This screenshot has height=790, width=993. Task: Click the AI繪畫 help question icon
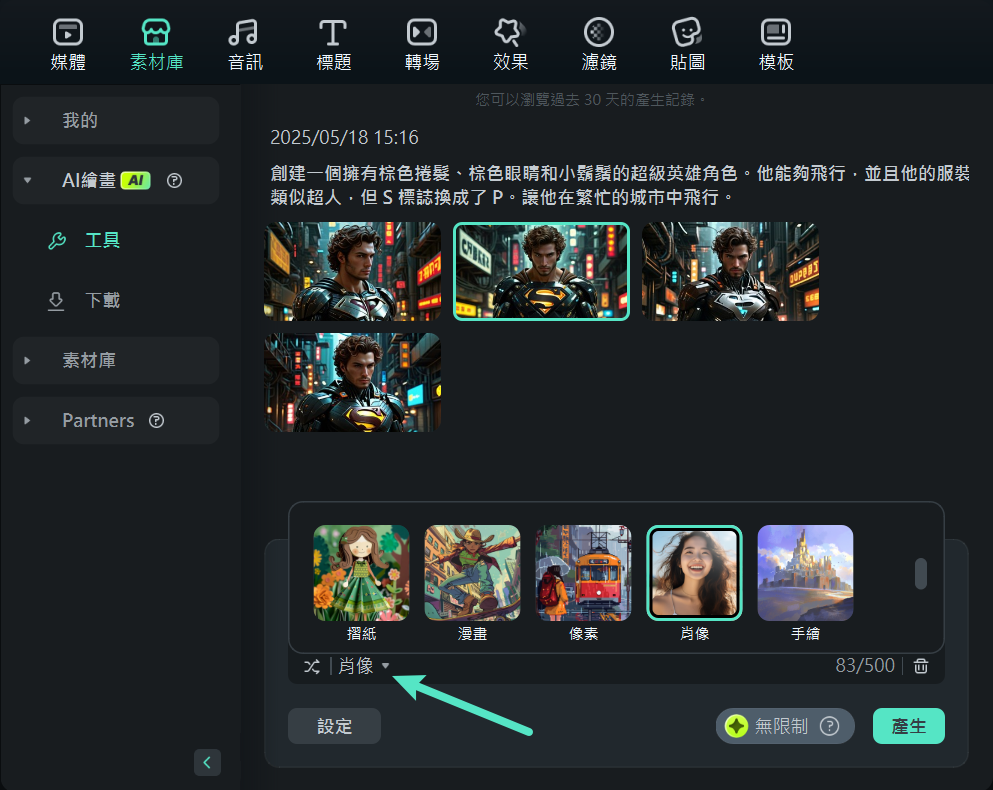(x=174, y=181)
